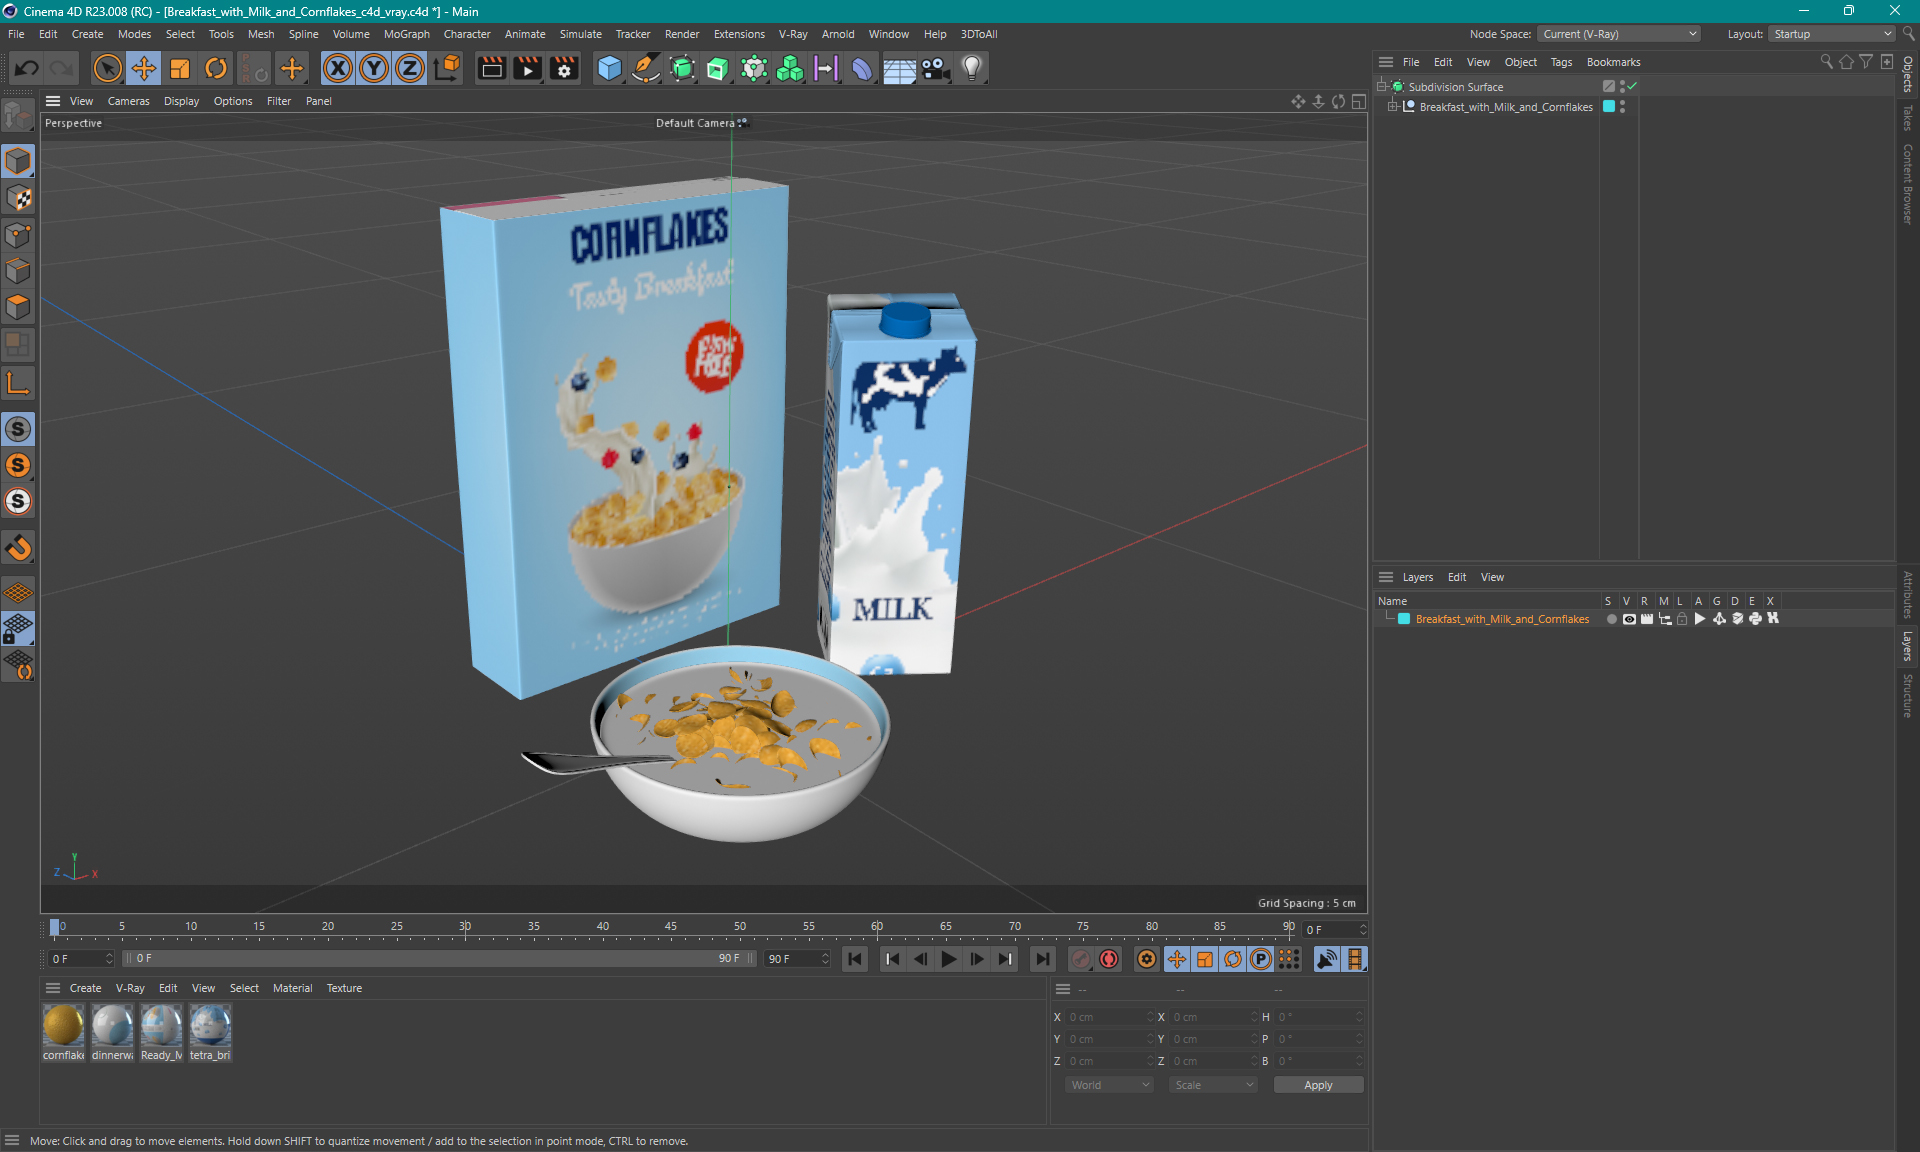Open the Object Manager hamburger menu
Image resolution: width=1920 pixels, height=1152 pixels.
click(1386, 62)
